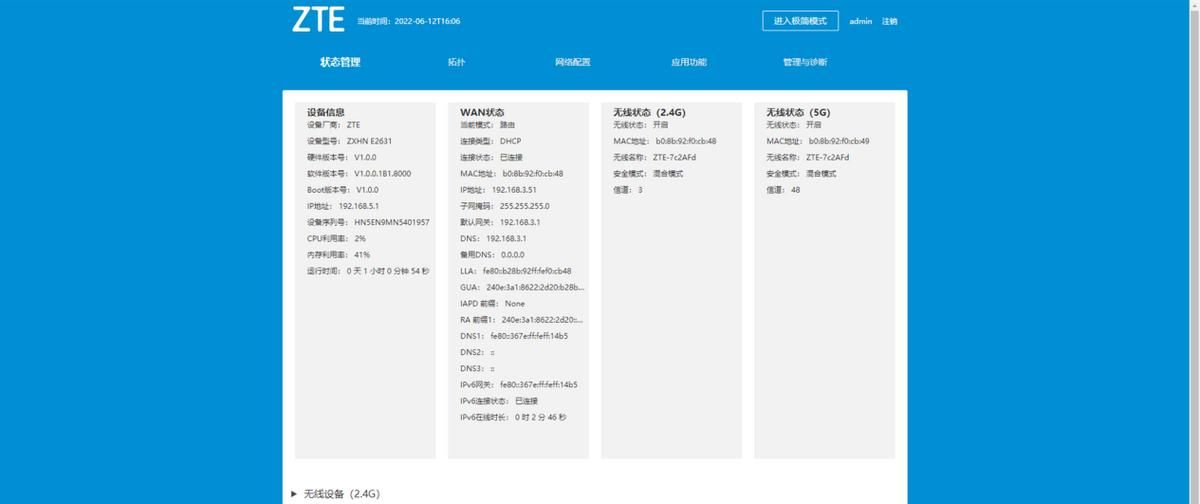Click the 连接类型 DHCP row
Image resolution: width=1200 pixels, height=504 pixels.
(x=491, y=141)
